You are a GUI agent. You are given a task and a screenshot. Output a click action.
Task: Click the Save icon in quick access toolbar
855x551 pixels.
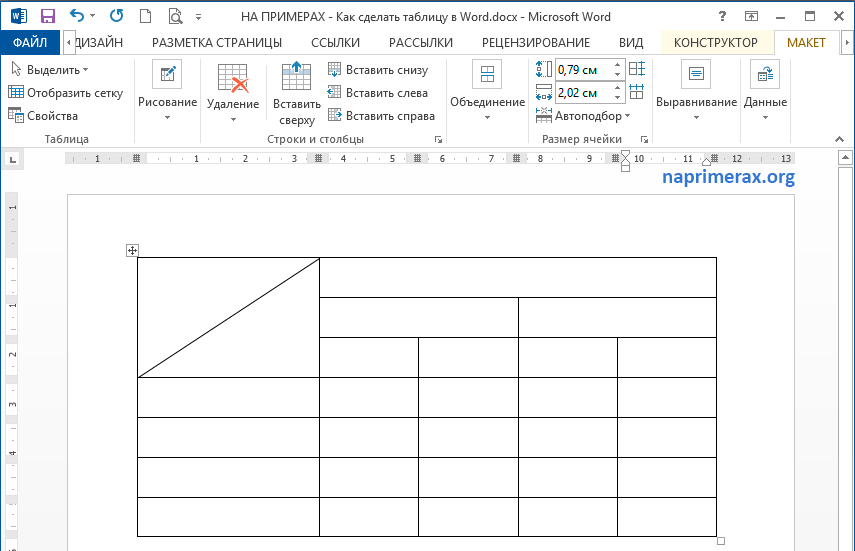tap(47, 16)
